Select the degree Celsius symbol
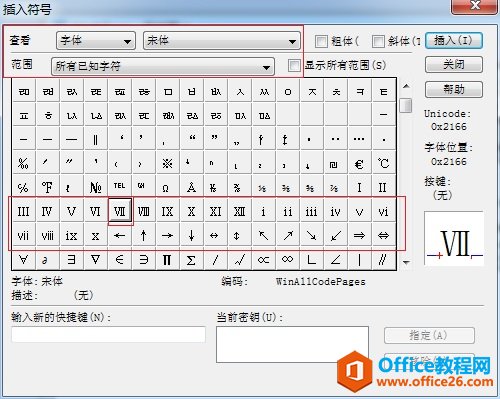The width and height of the screenshot is (500, 399). coord(384,163)
